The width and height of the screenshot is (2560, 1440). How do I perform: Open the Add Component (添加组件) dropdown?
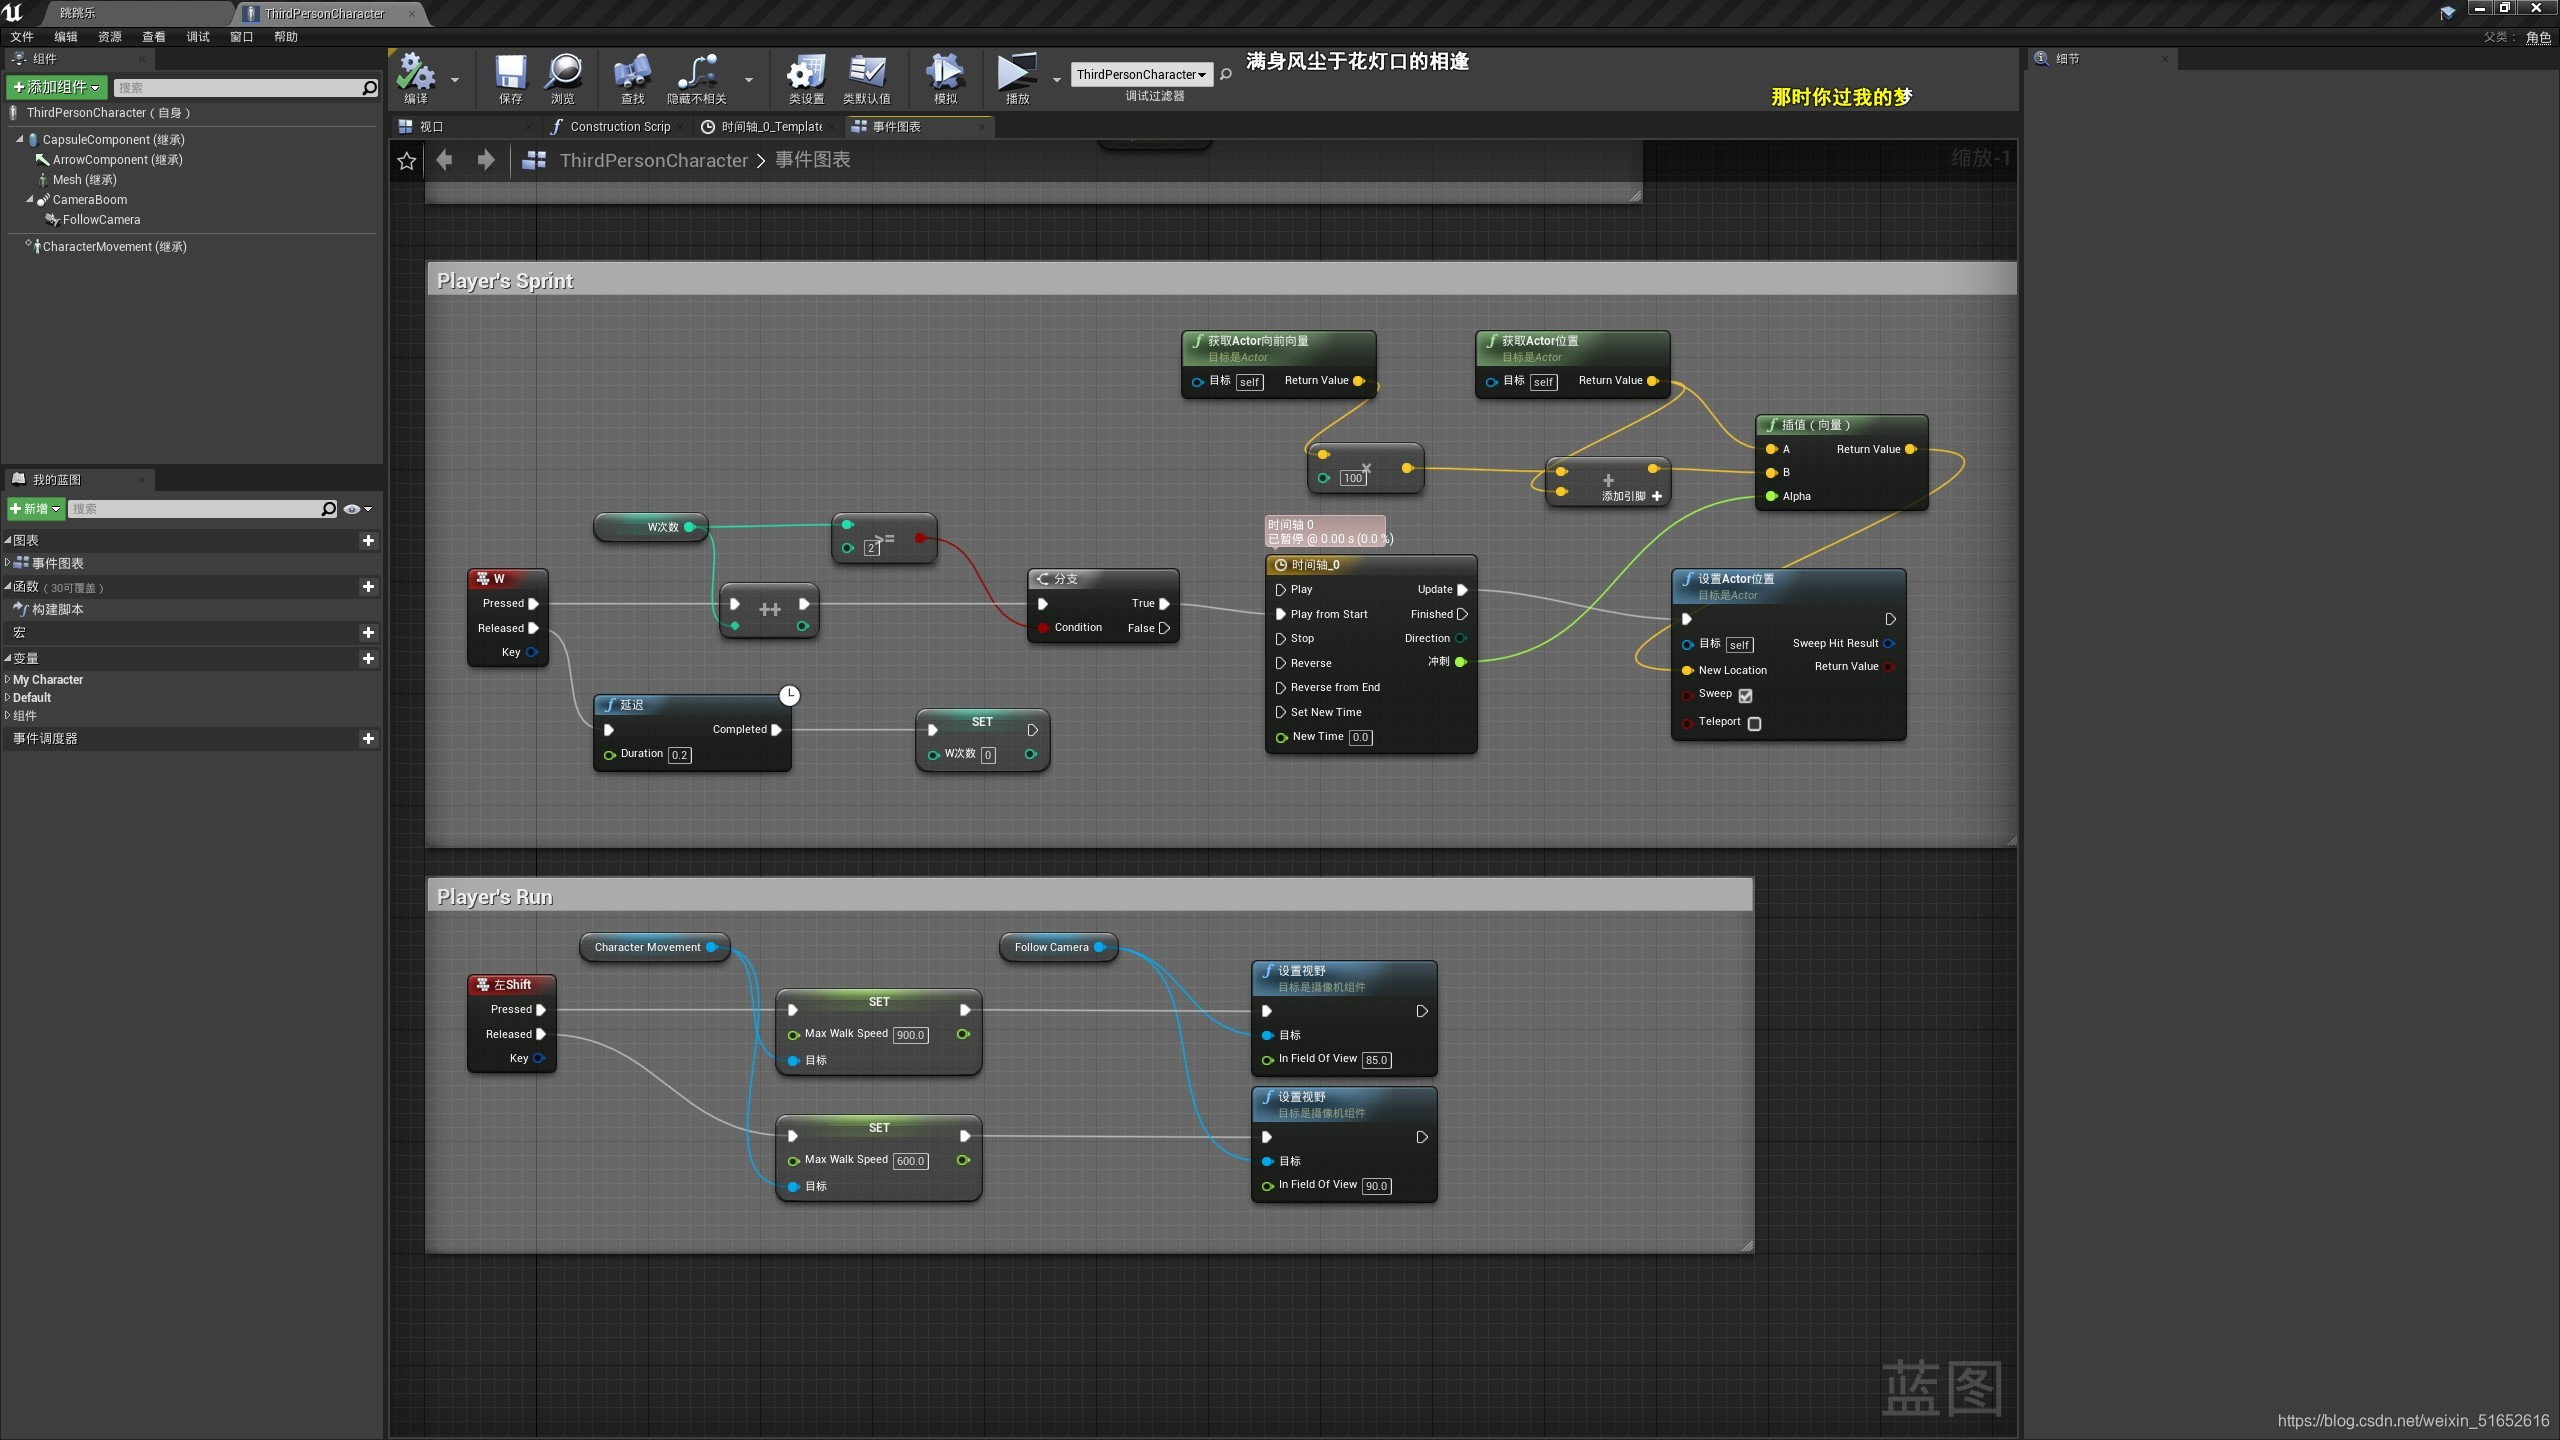56,88
